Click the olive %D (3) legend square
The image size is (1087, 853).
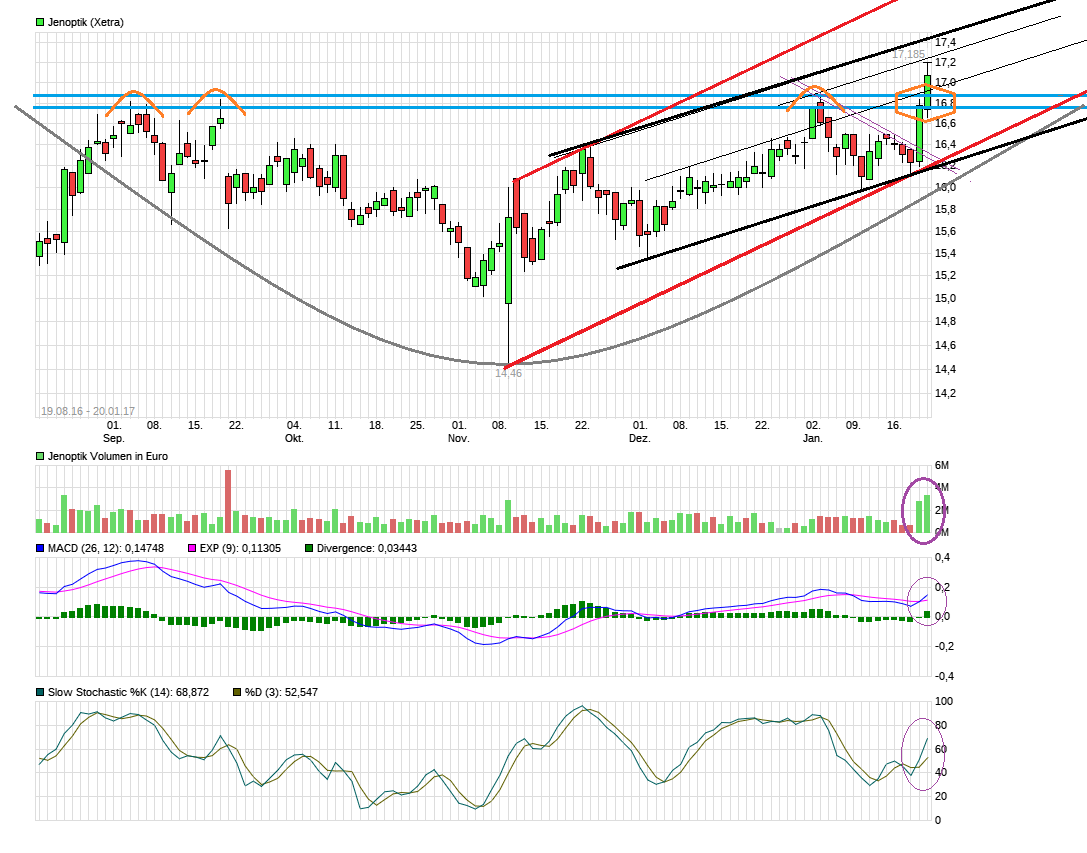tap(236, 692)
